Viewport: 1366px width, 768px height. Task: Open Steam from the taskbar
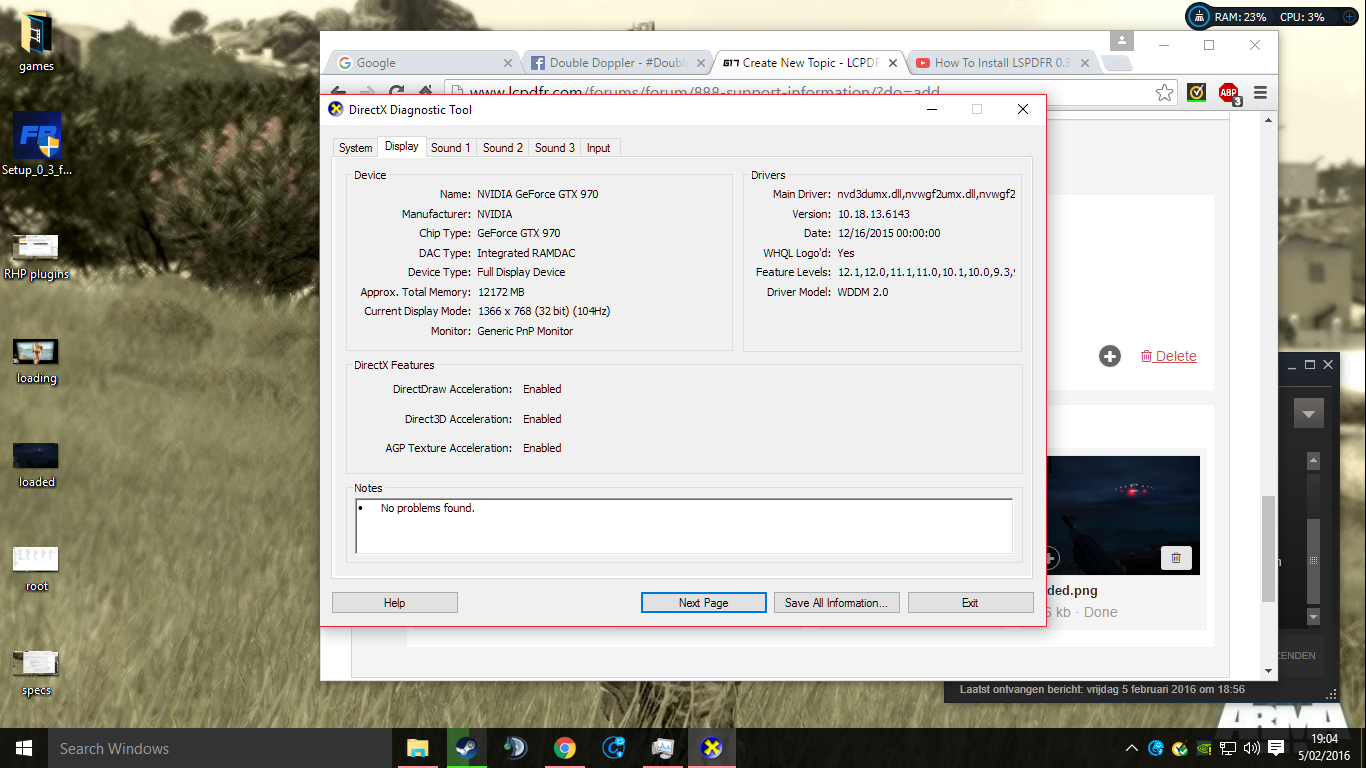[x=466, y=748]
